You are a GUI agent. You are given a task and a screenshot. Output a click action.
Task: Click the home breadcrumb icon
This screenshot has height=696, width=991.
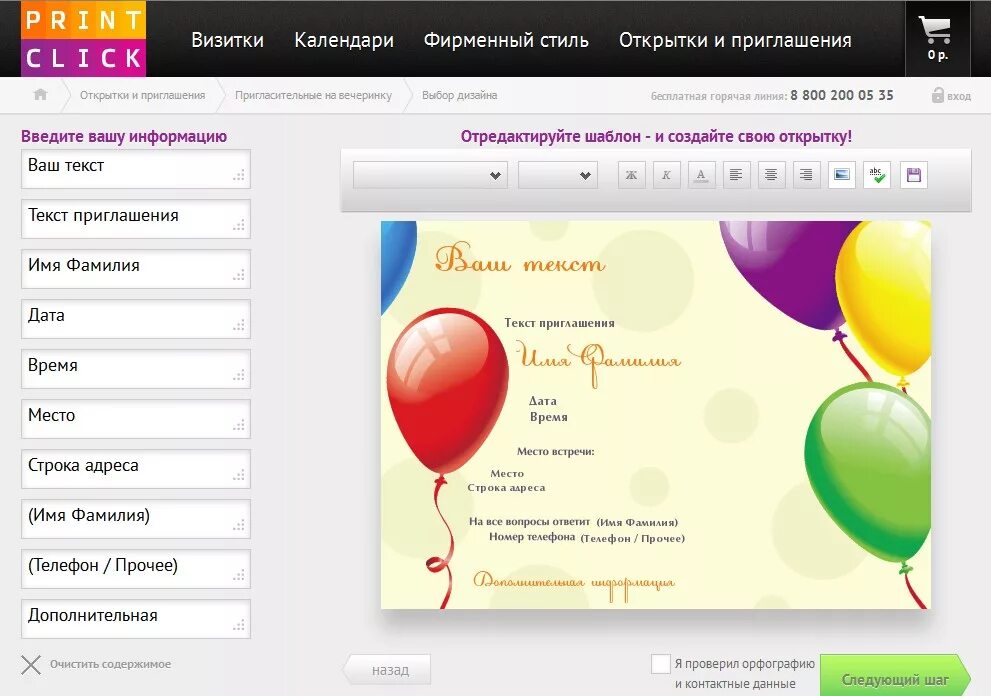[x=40, y=95]
